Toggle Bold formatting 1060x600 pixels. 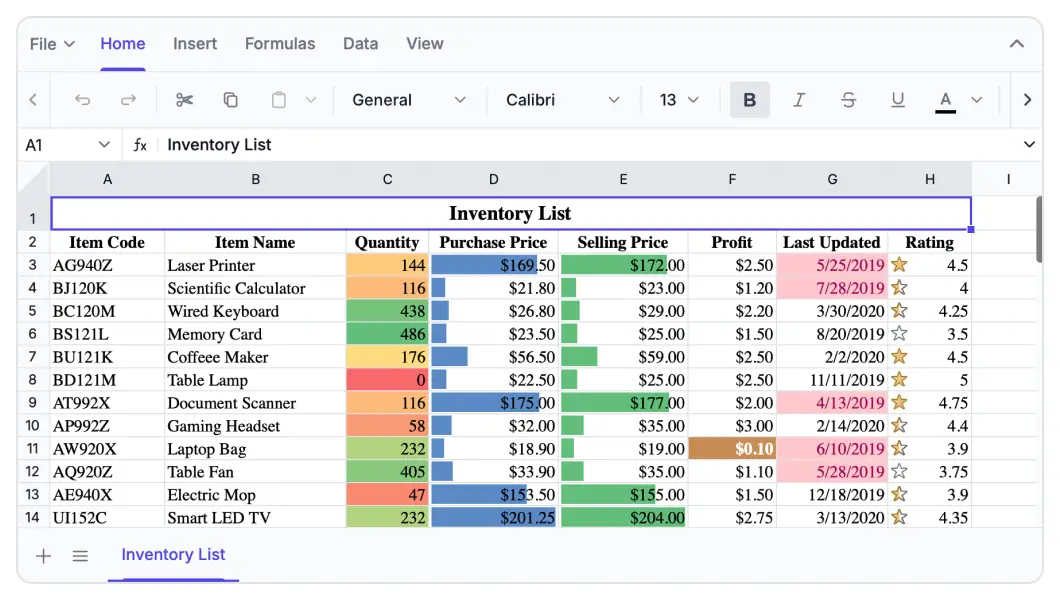coord(750,100)
